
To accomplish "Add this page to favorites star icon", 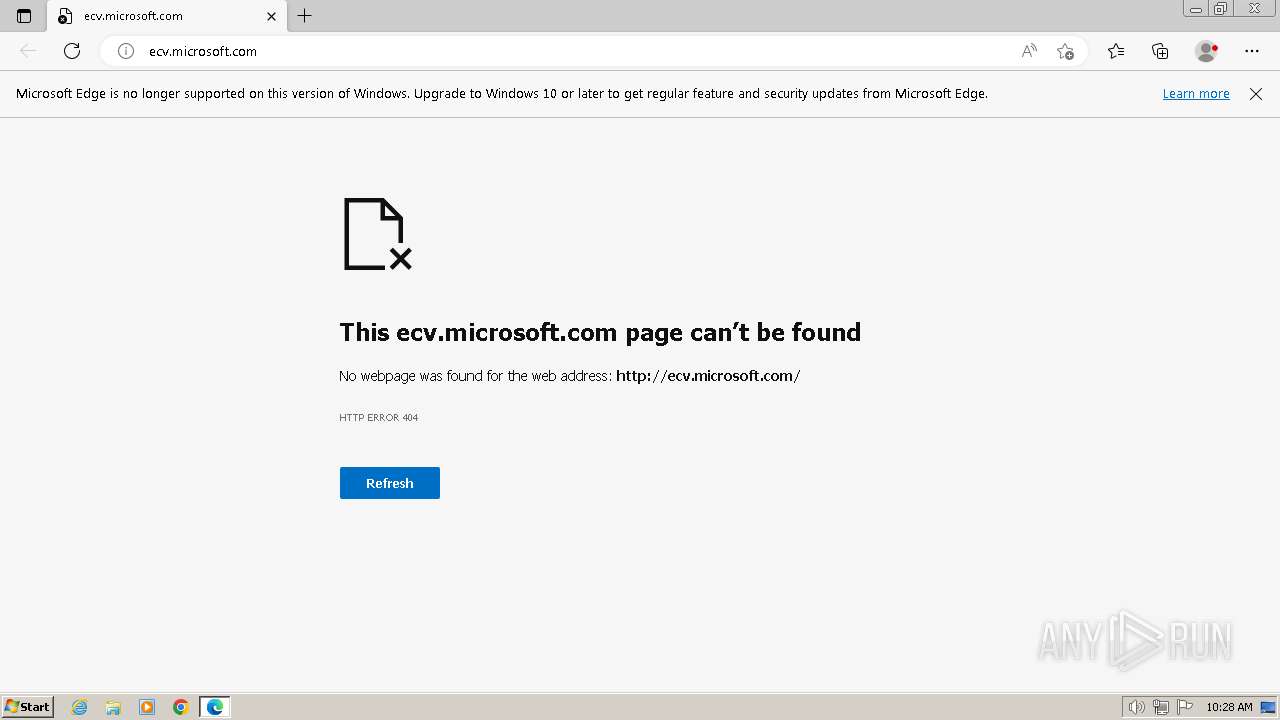I will tap(1065, 51).
